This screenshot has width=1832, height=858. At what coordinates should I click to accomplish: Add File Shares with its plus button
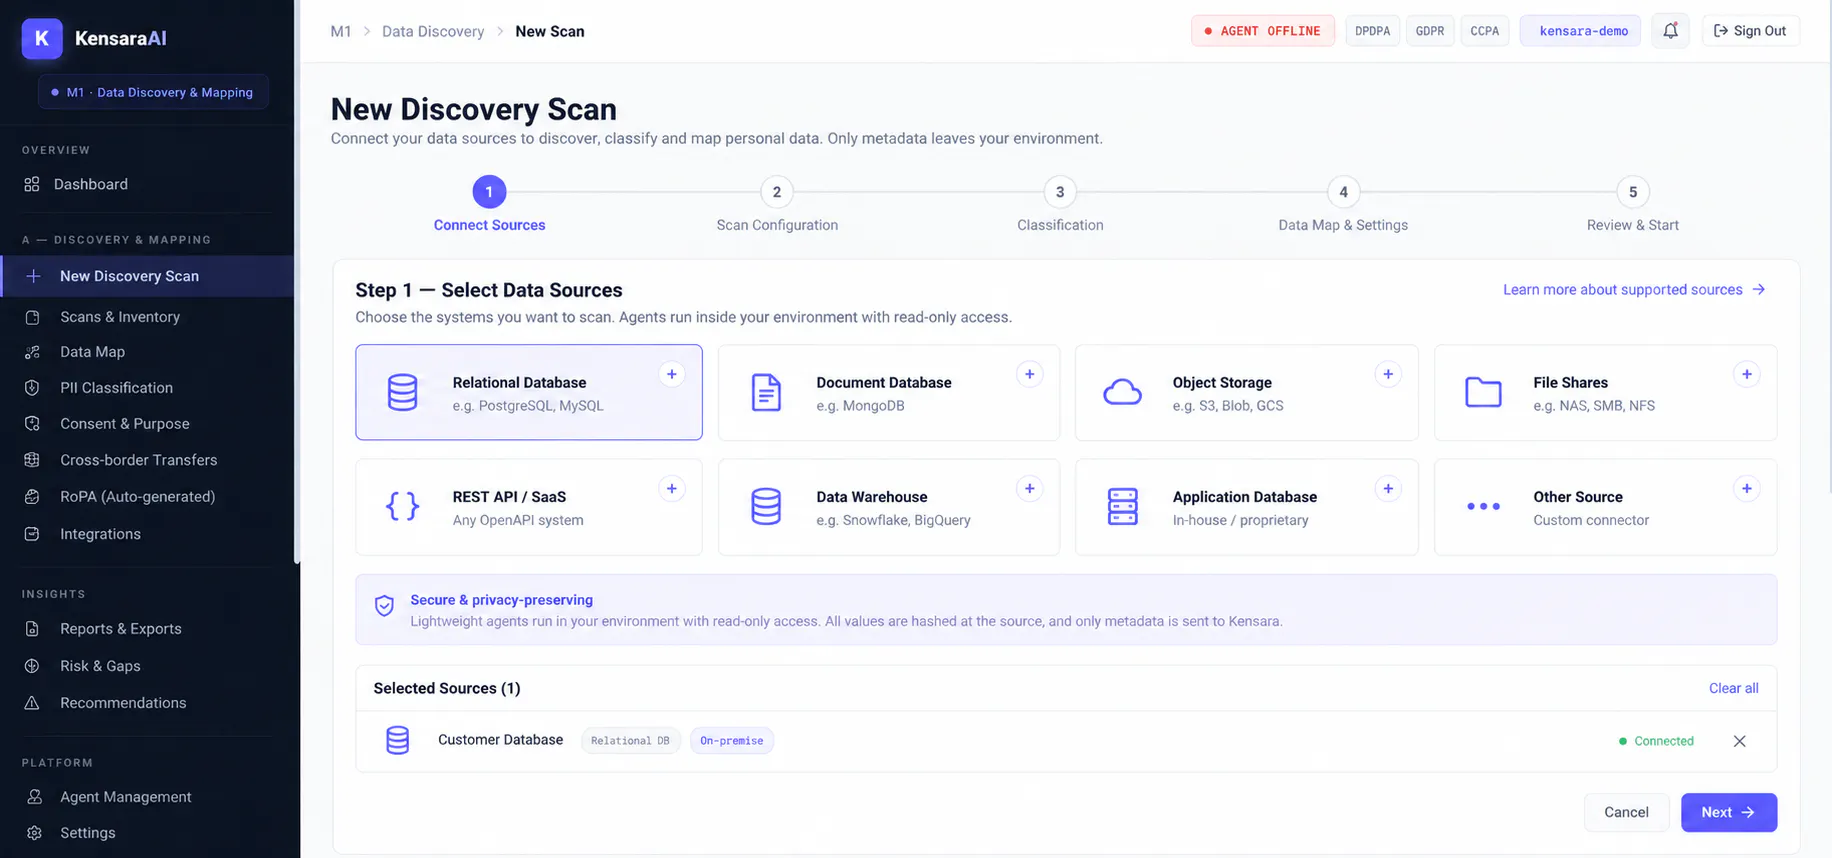tap(1746, 374)
